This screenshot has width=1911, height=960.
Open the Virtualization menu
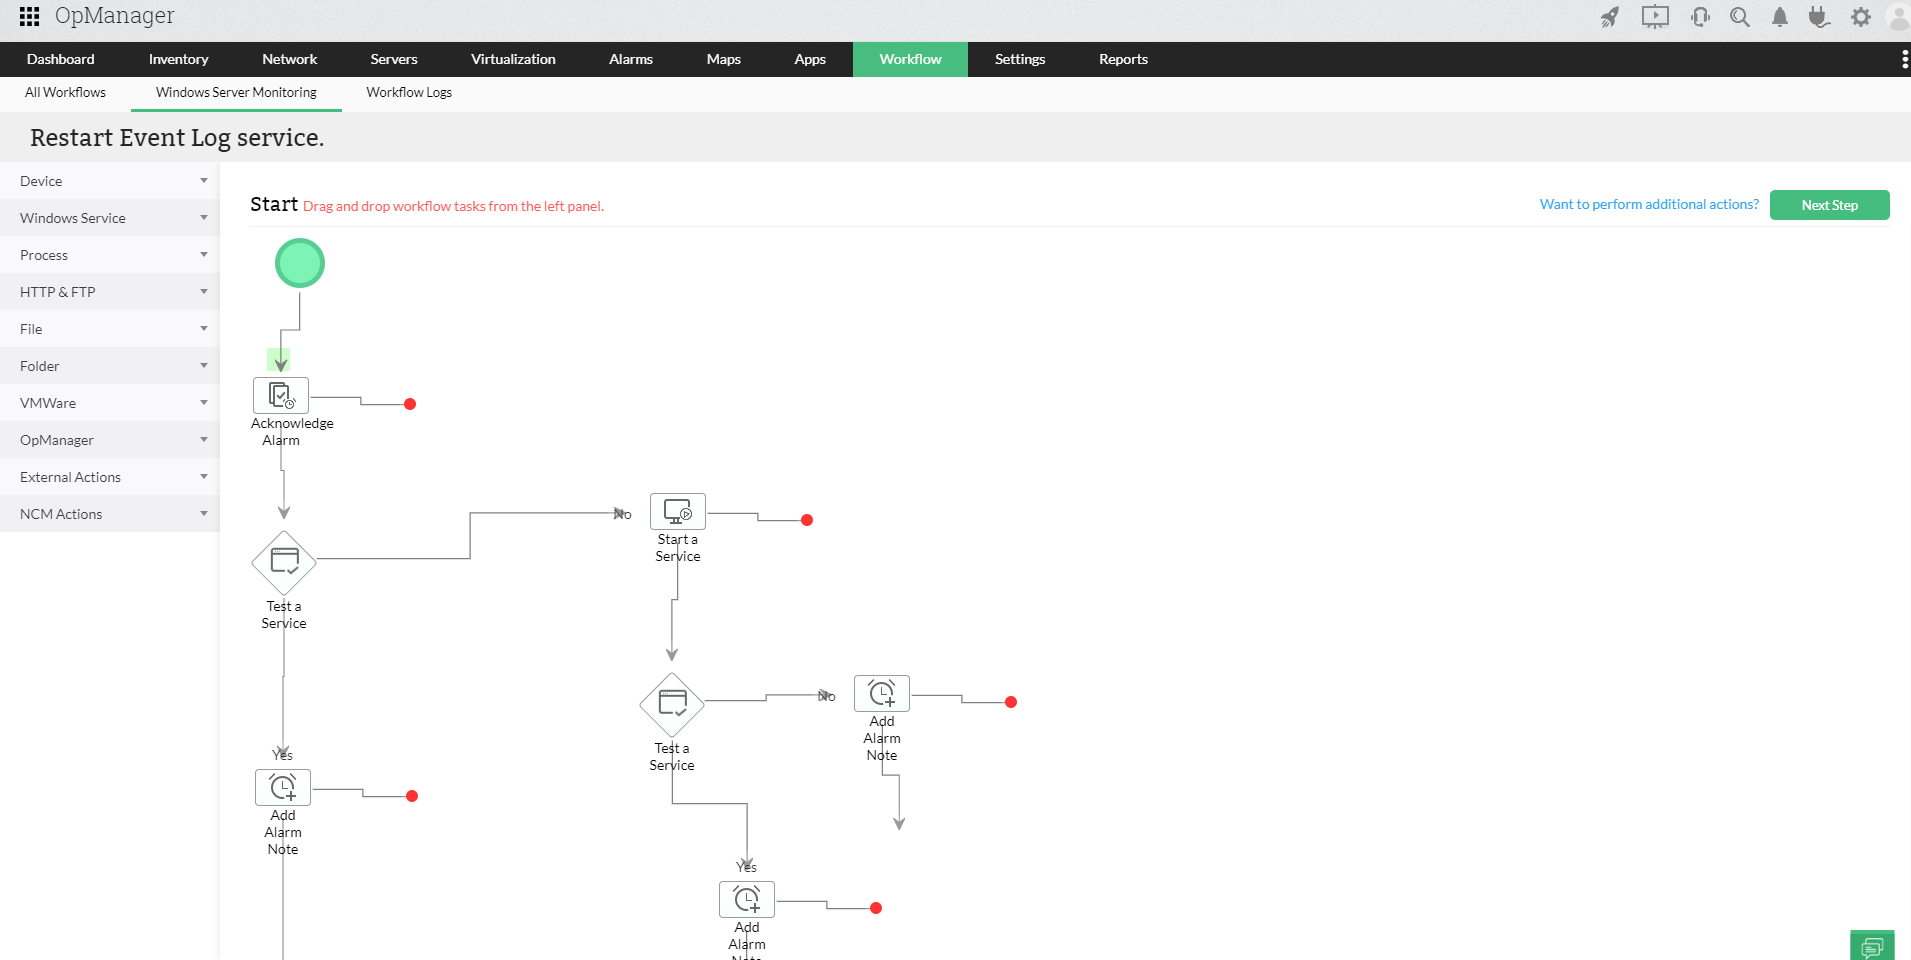(x=513, y=59)
